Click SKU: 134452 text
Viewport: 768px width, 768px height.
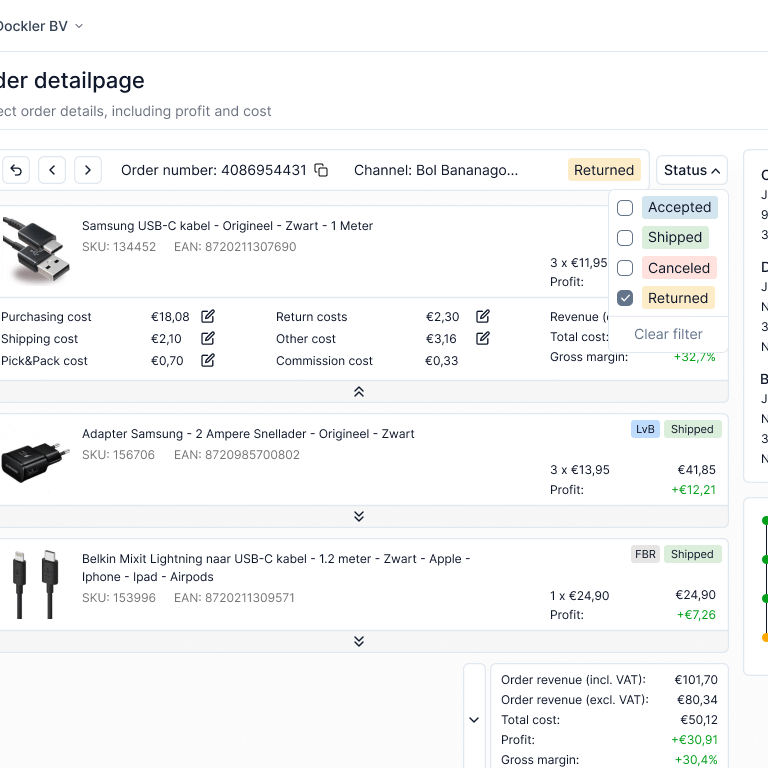[x=119, y=247]
